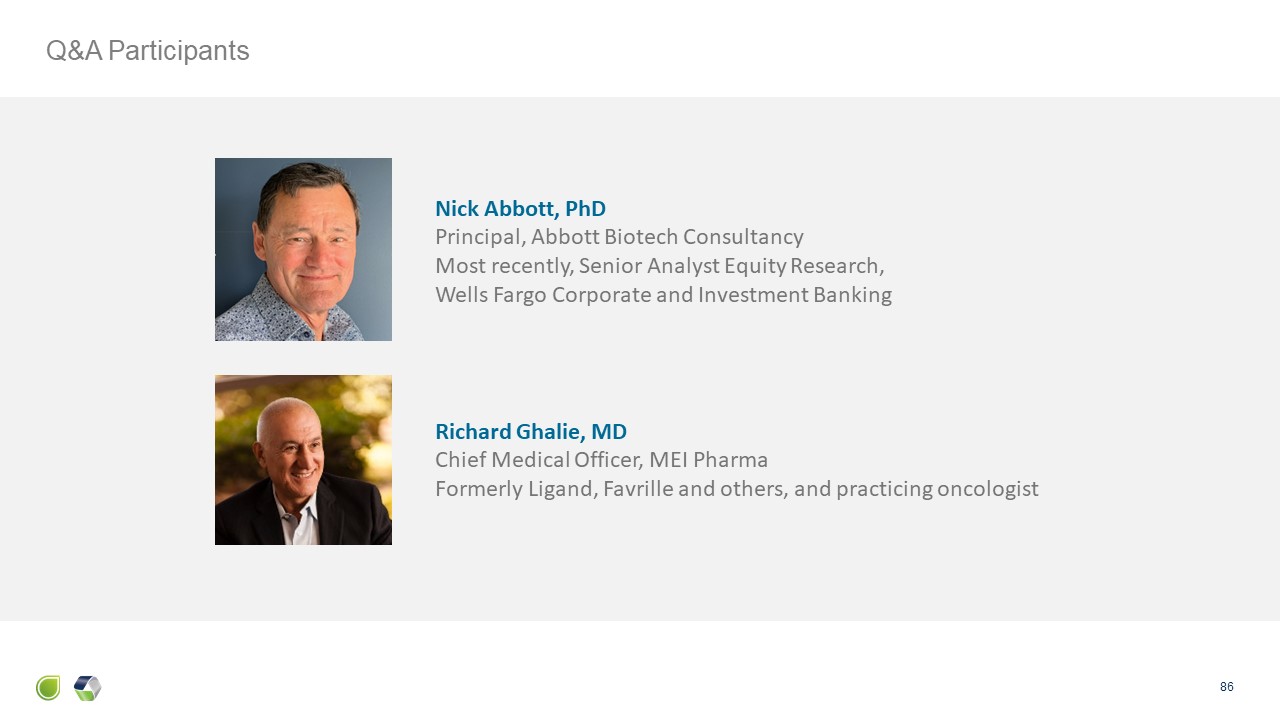
Task: Click 'Senior Analyst Equity Research' text
Action: click(x=730, y=266)
